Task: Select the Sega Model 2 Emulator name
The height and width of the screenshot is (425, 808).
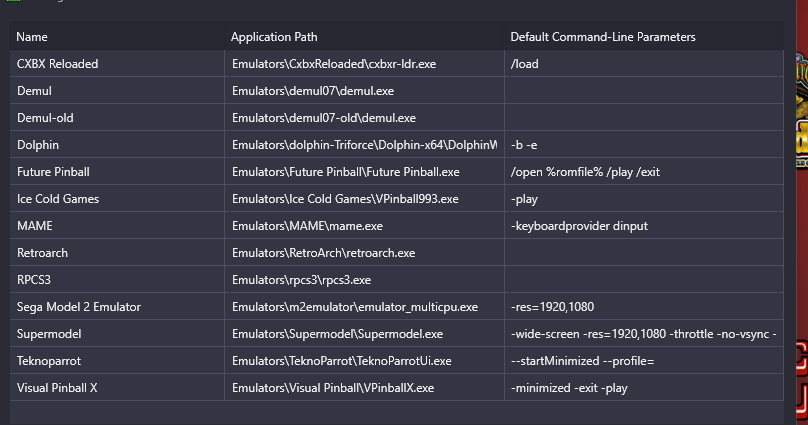Action: point(79,307)
